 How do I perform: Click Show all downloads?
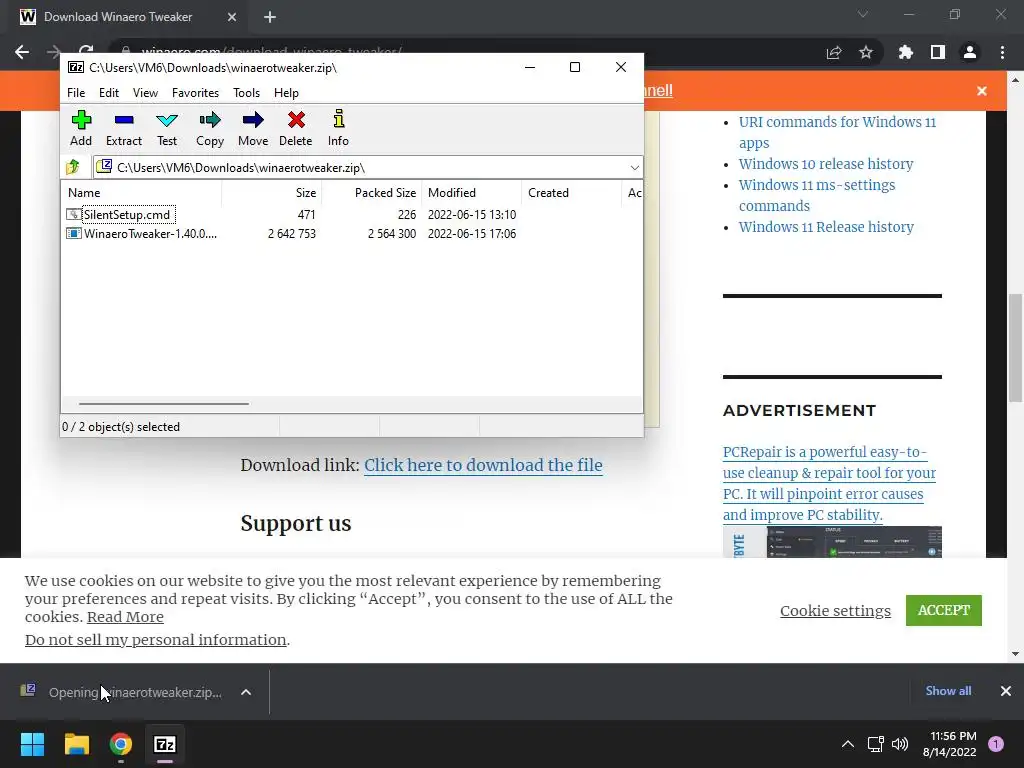(948, 691)
